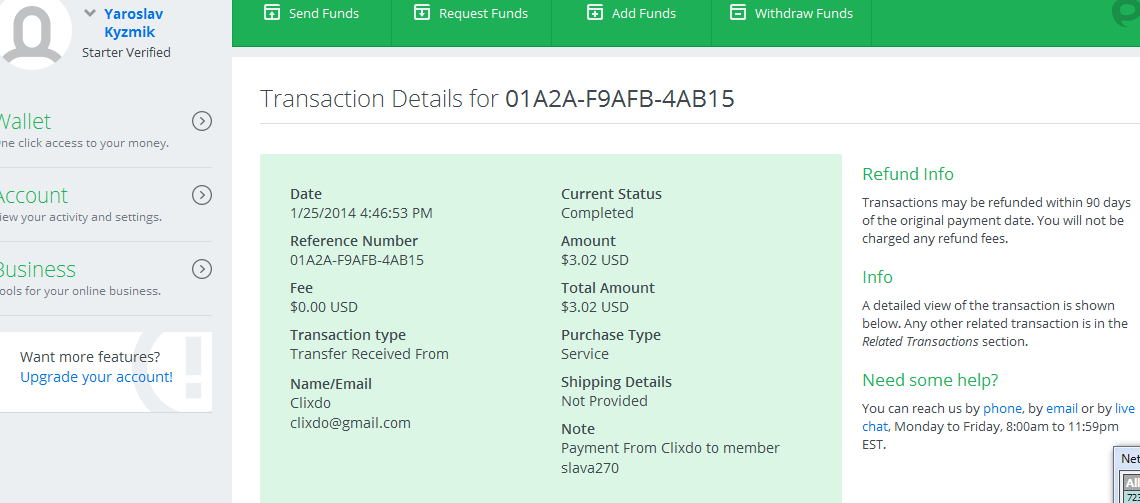This screenshot has width=1140, height=503.
Task: Click the Add Funds icon
Action: point(595,13)
